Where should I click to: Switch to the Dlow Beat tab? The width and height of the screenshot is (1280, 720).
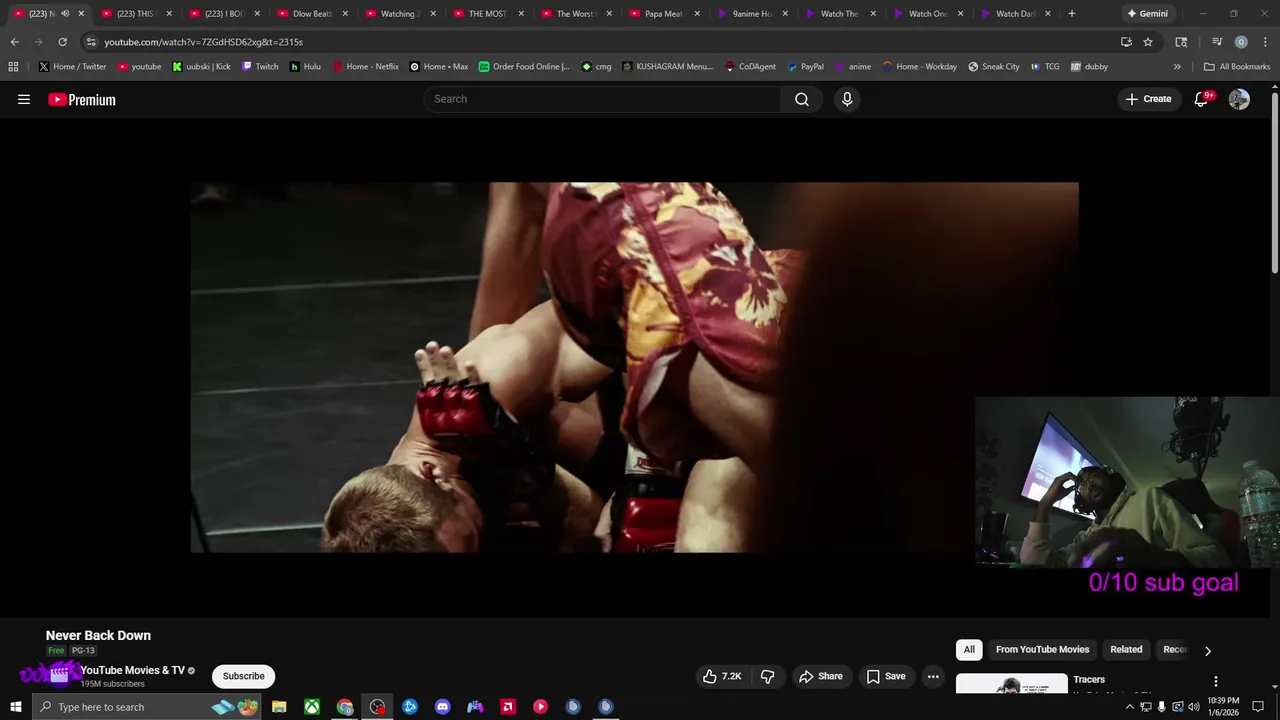click(x=311, y=14)
